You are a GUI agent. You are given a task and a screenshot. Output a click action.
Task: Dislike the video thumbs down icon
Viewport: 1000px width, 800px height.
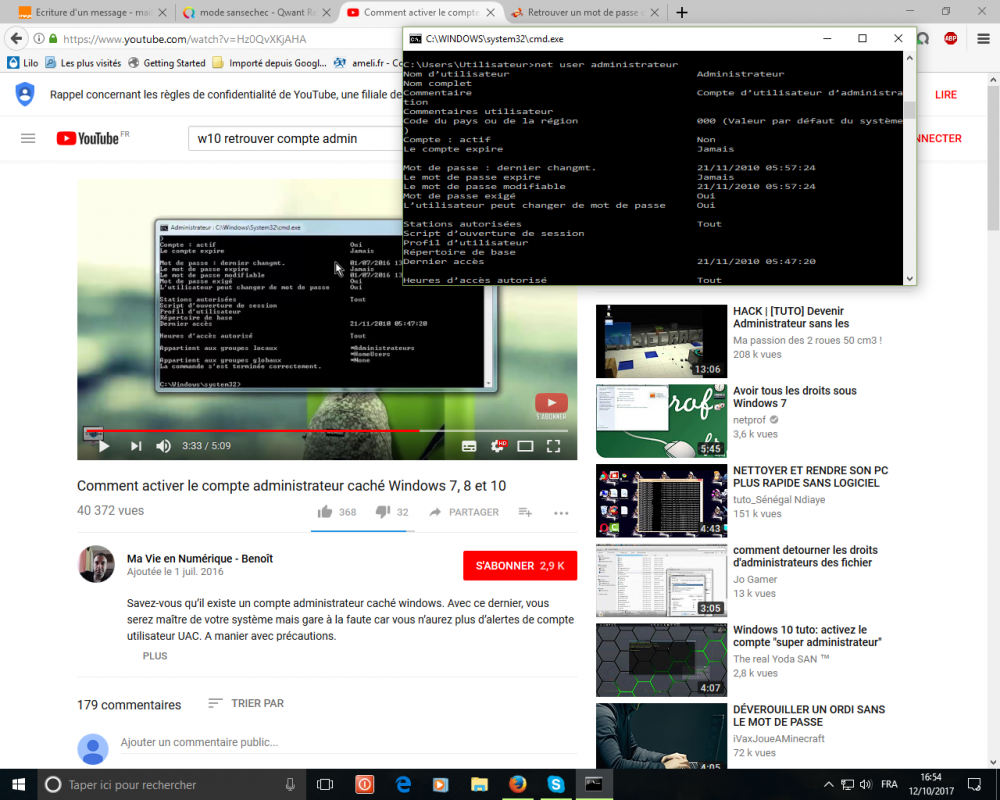[x=383, y=512]
